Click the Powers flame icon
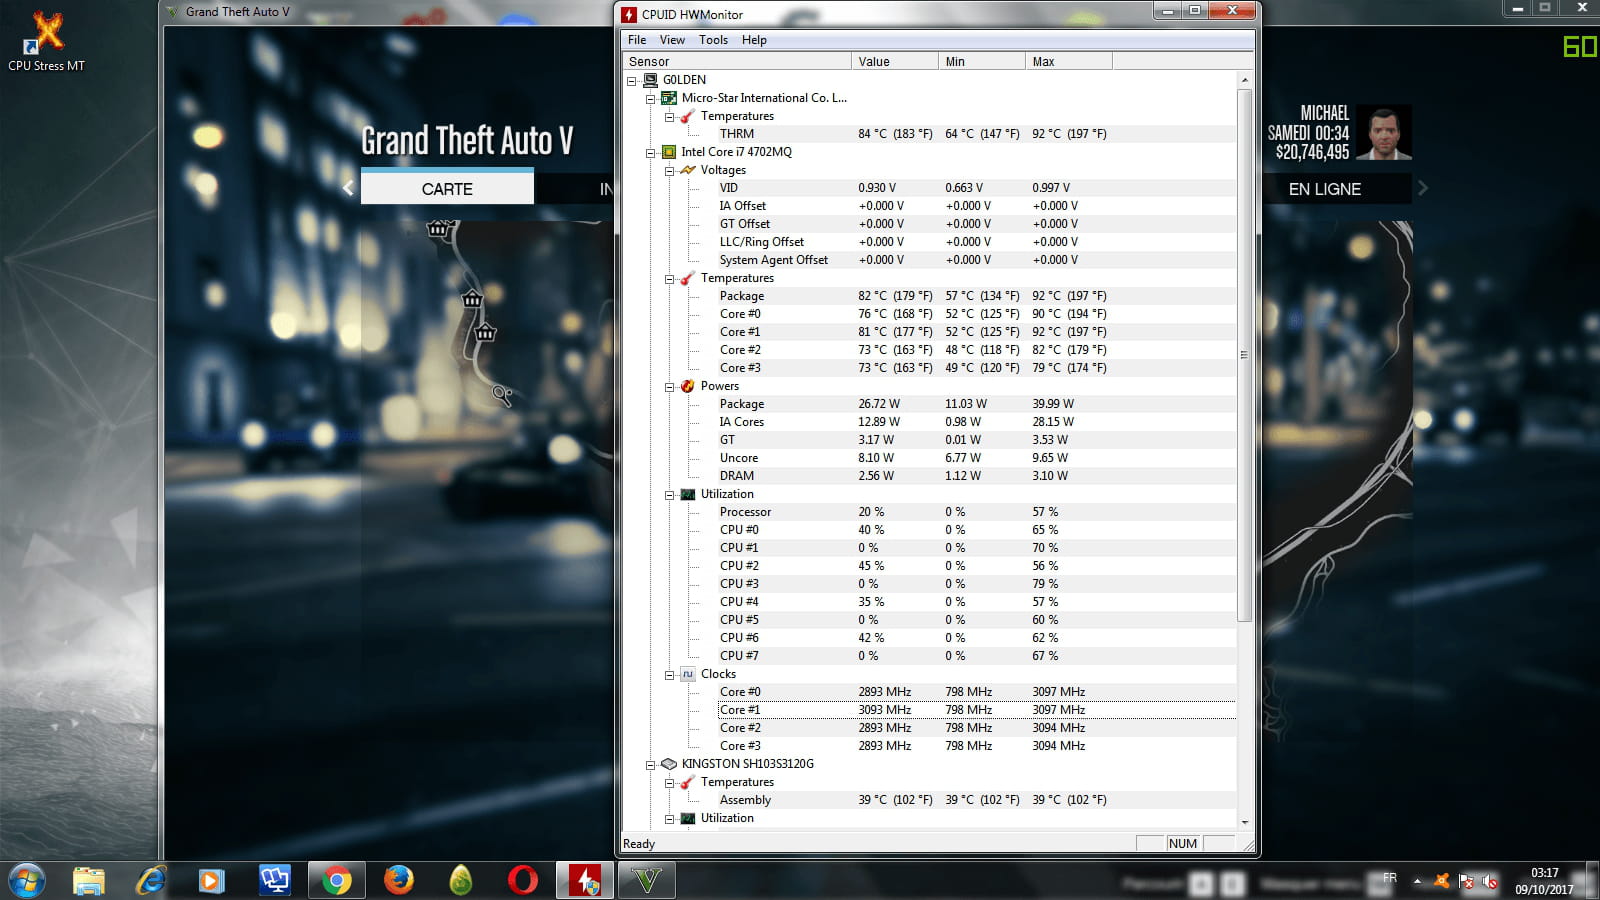The image size is (1600, 900). coord(688,386)
